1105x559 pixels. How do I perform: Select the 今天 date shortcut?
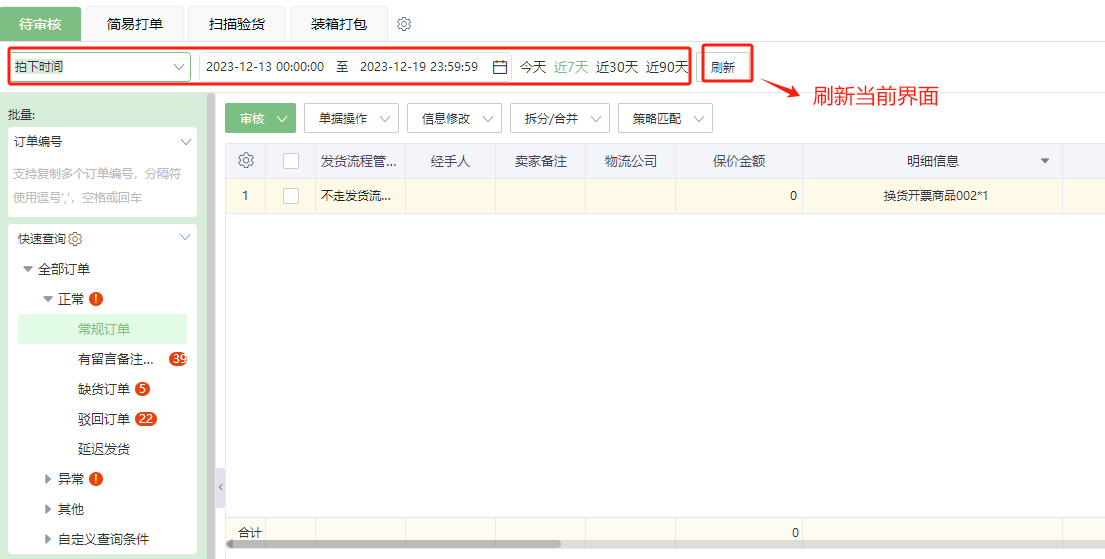coord(533,67)
